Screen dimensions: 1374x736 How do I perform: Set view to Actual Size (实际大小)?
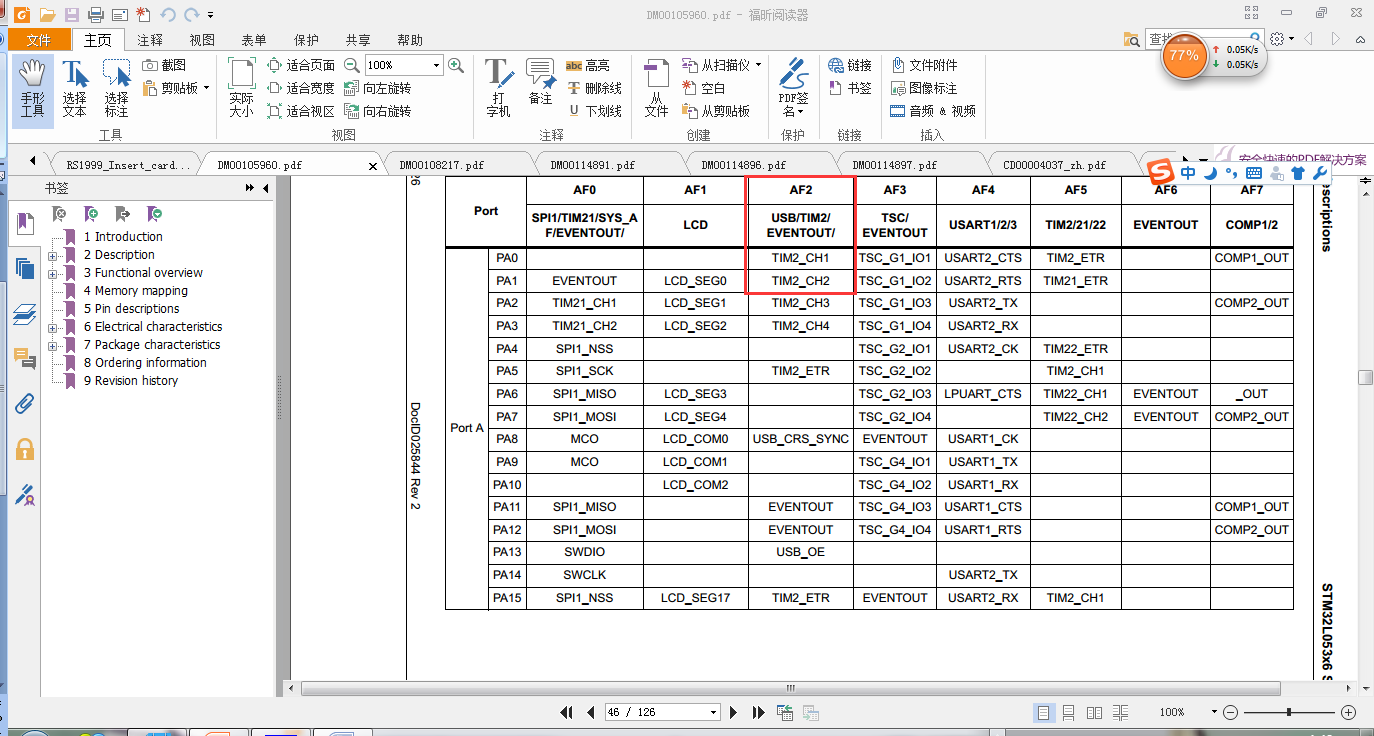click(241, 90)
